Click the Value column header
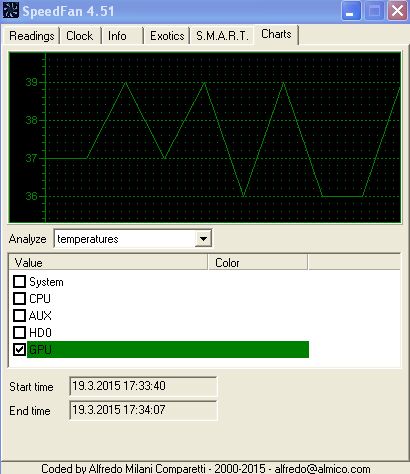Screen dimensions: 410x474 click(108, 263)
